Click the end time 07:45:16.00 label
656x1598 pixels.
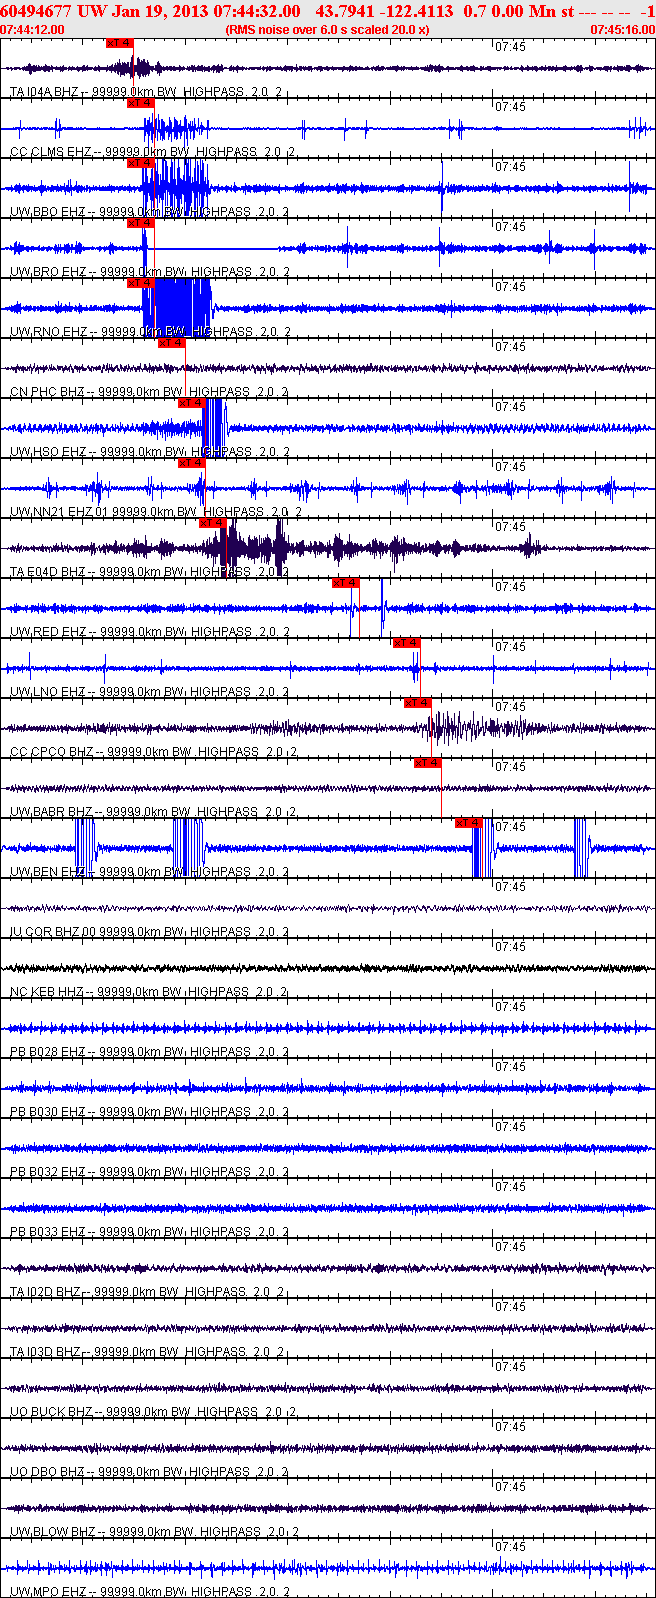pyautogui.click(x=622, y=29)
